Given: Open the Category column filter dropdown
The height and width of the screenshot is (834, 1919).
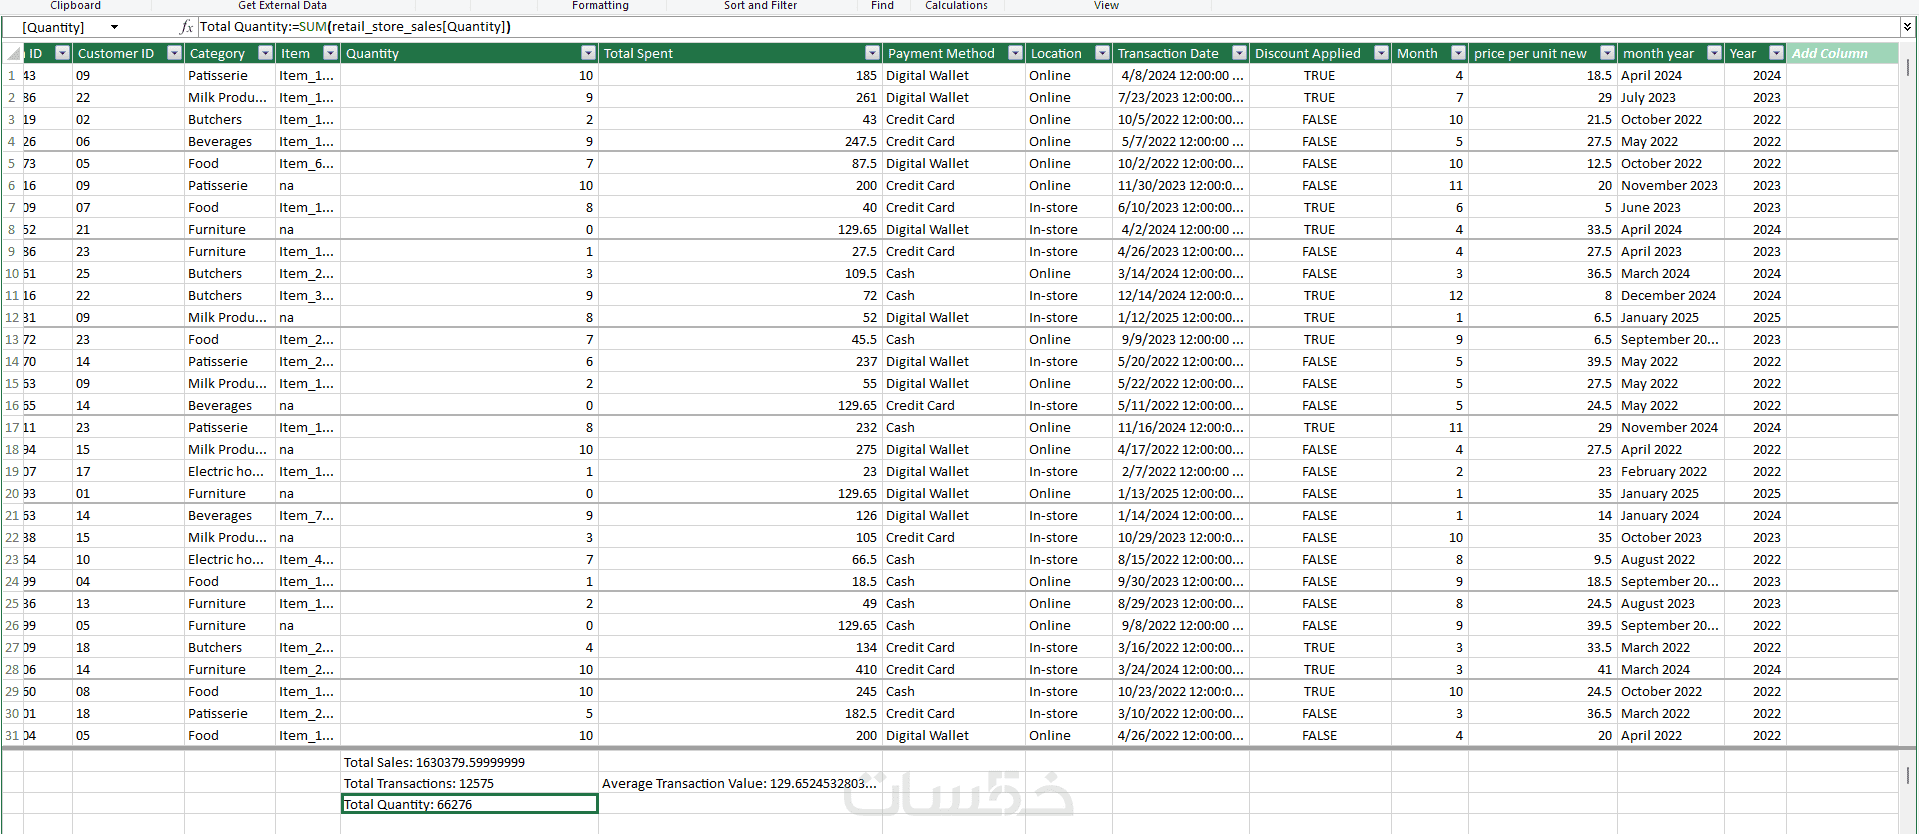Looking at the screenshot, I should [x=265, y=53].
